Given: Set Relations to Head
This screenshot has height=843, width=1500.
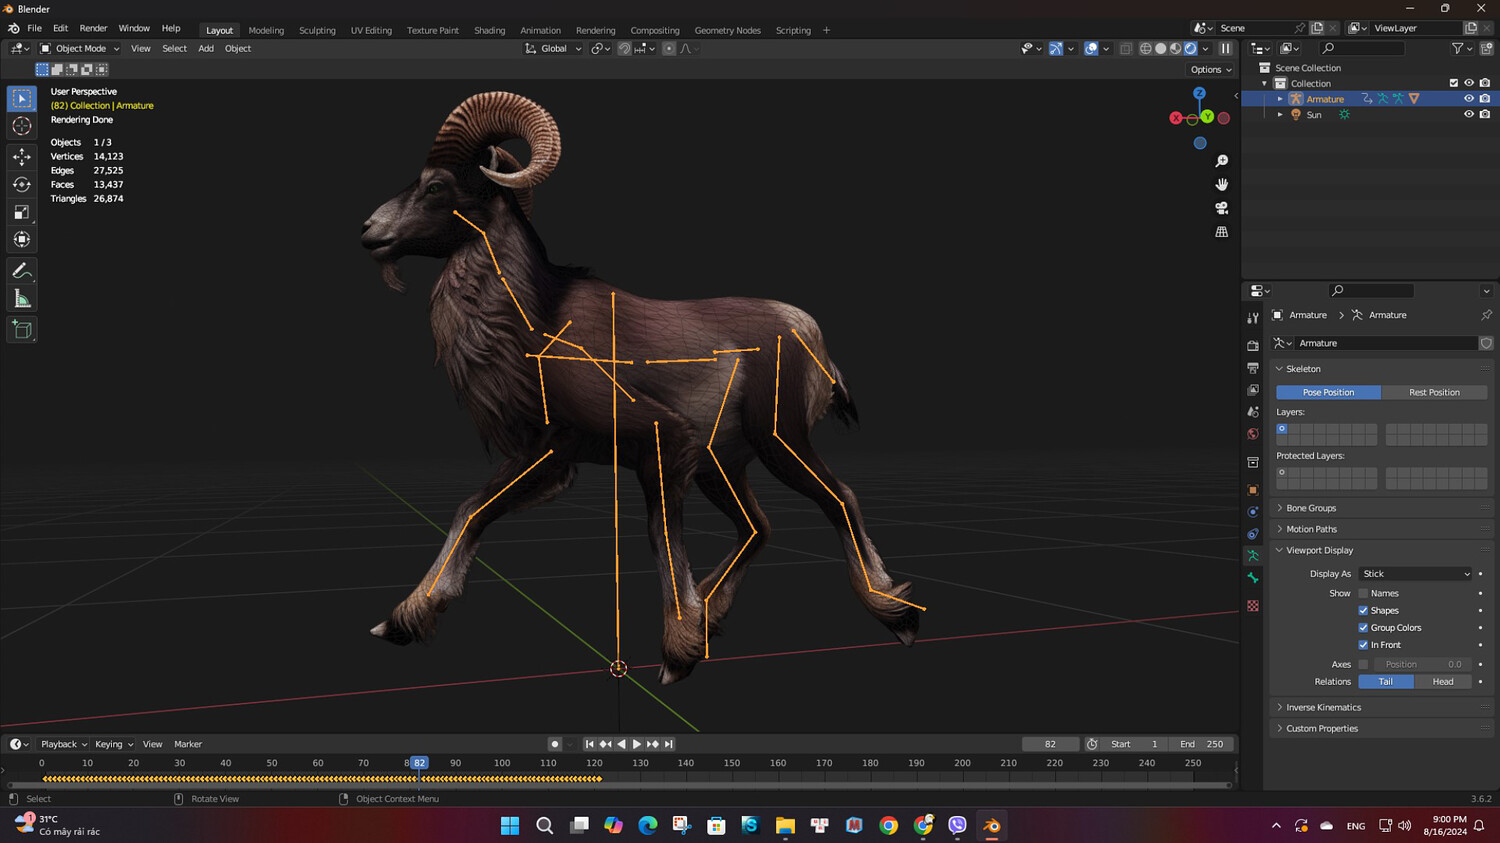Looking at the screenshot, I should coord(1442,682).
